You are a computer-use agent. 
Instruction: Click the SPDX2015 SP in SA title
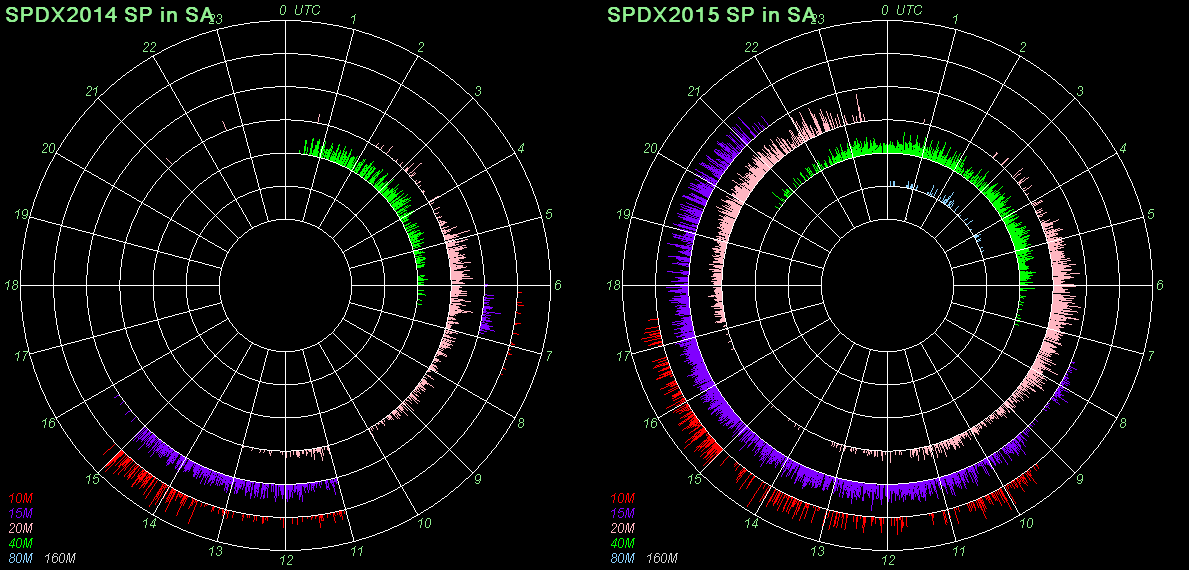[711, 14]
